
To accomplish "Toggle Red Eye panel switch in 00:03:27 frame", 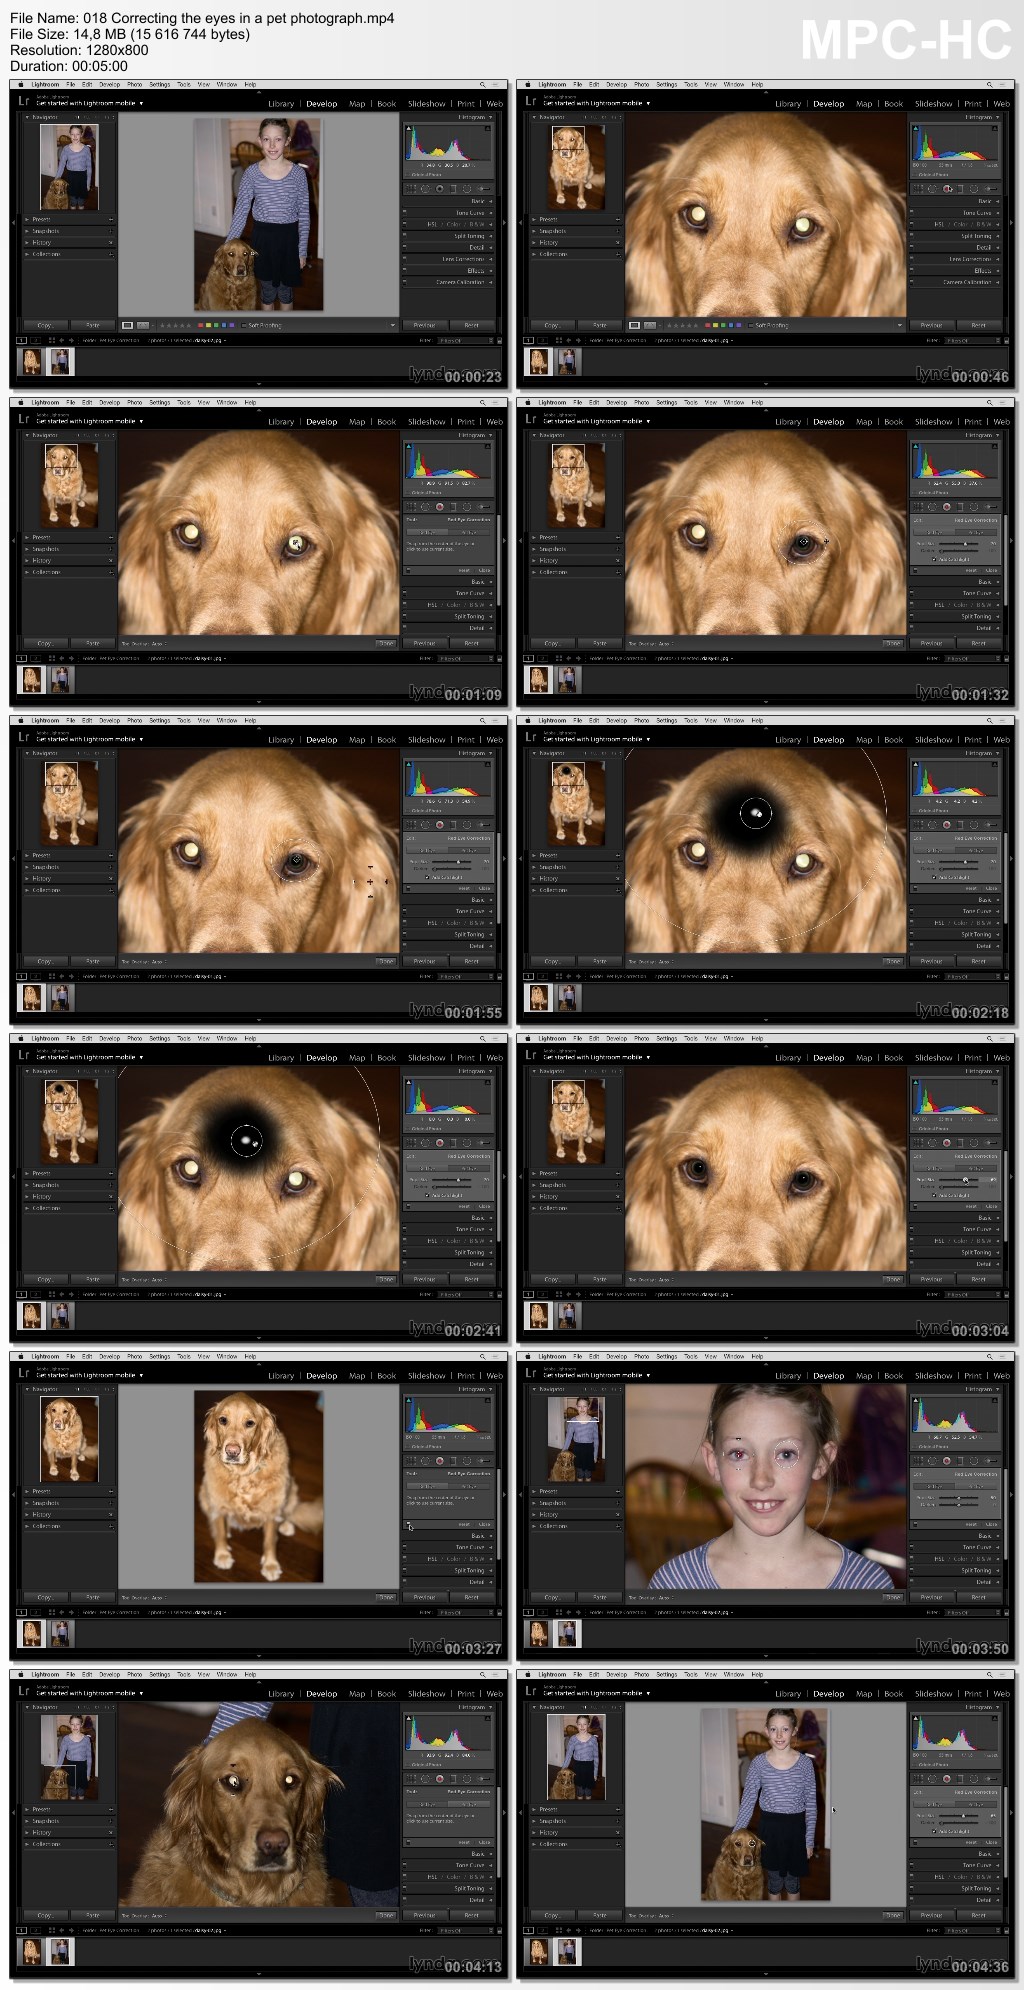I will (408, 1524).
